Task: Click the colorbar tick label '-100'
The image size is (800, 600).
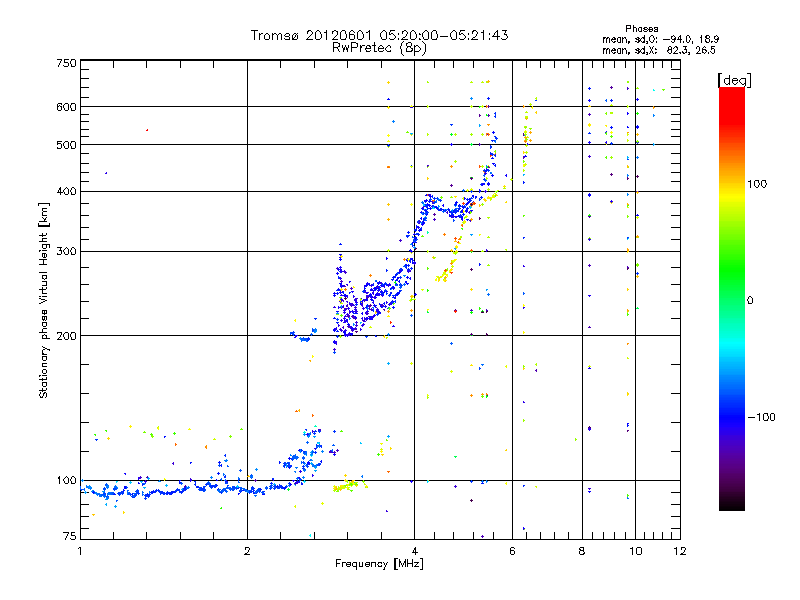Action: (761, 417)
